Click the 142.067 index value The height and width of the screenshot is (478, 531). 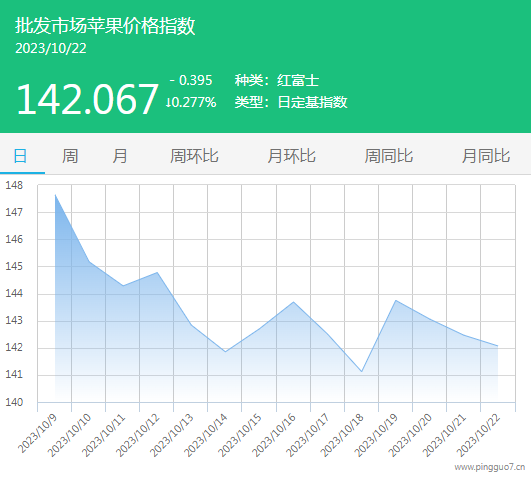pos(87,99)
